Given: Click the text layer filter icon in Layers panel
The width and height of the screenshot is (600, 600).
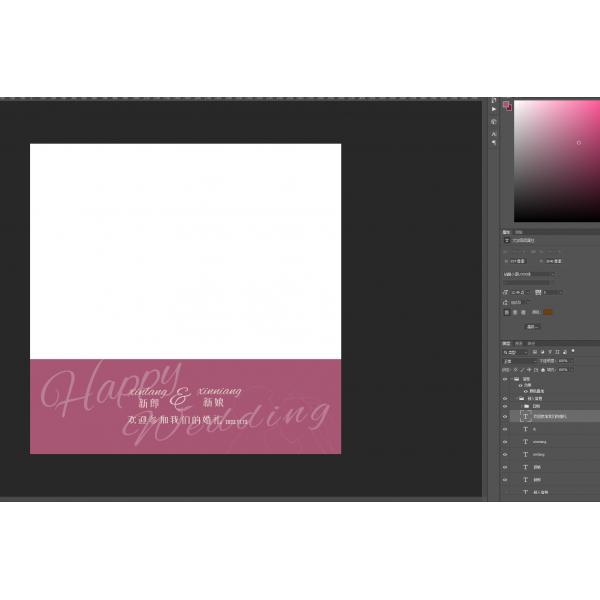Looking at the screenshot, I should 550,352.
